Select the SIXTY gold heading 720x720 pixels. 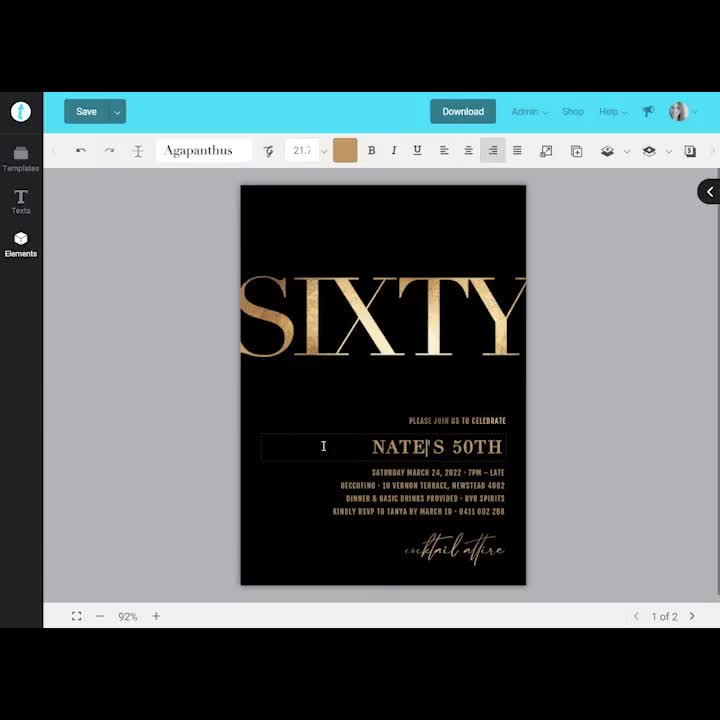point(383,316)
